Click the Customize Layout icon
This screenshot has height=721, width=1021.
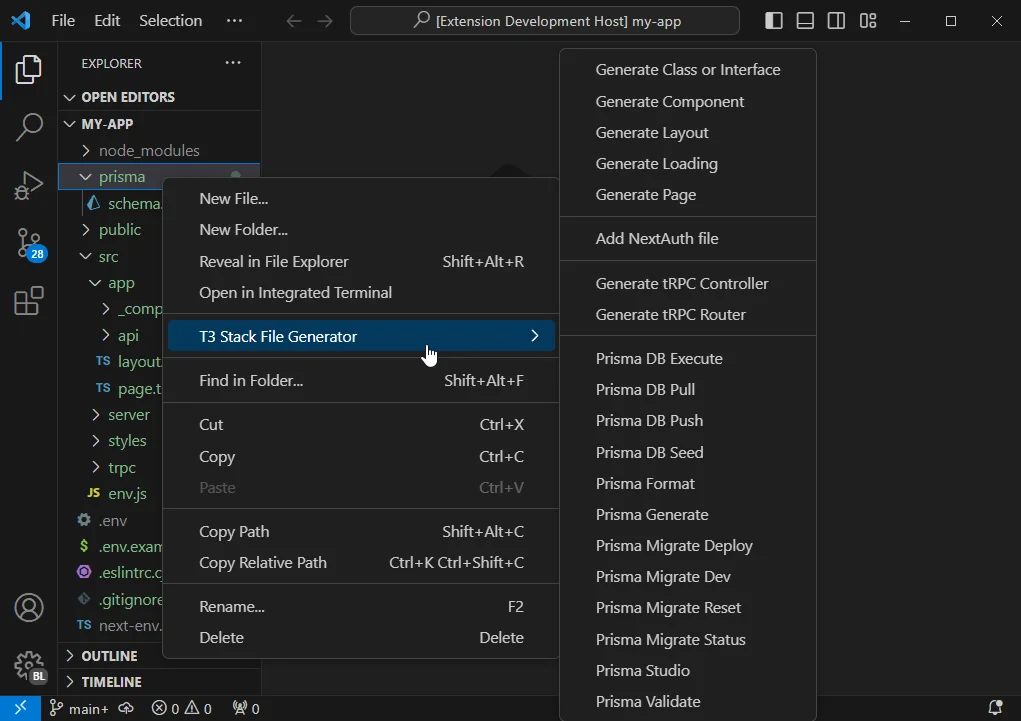pyautogui.click(x=867, y=20)
